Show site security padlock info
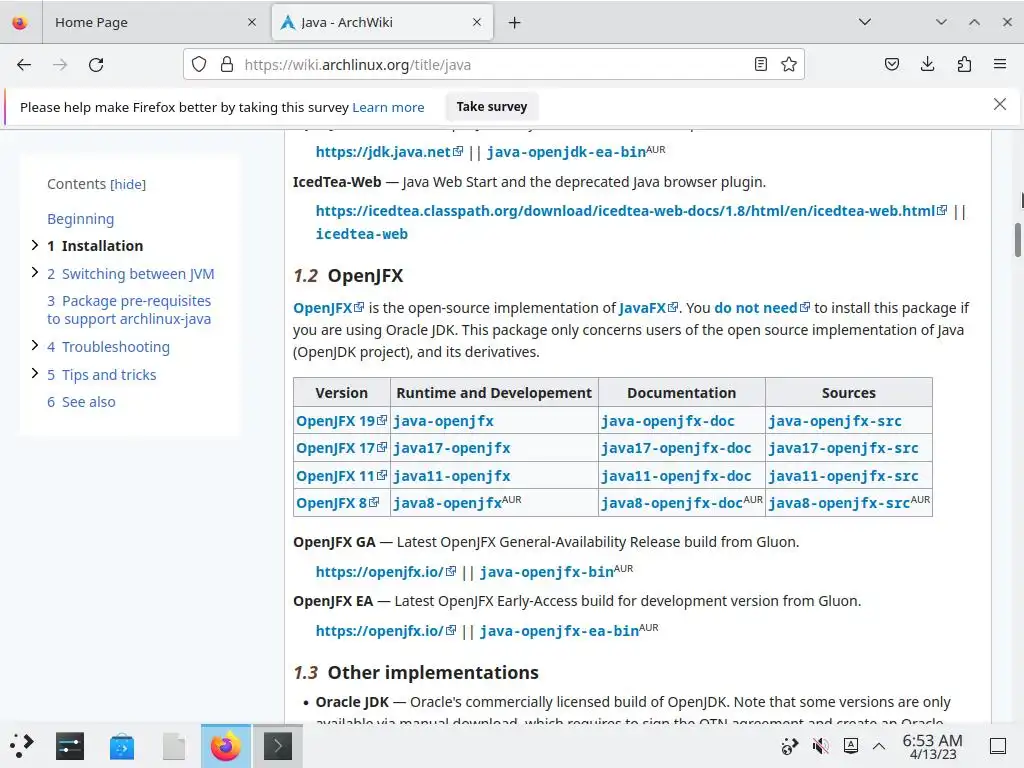1024x768 pixels. click(x=227, y=65)
